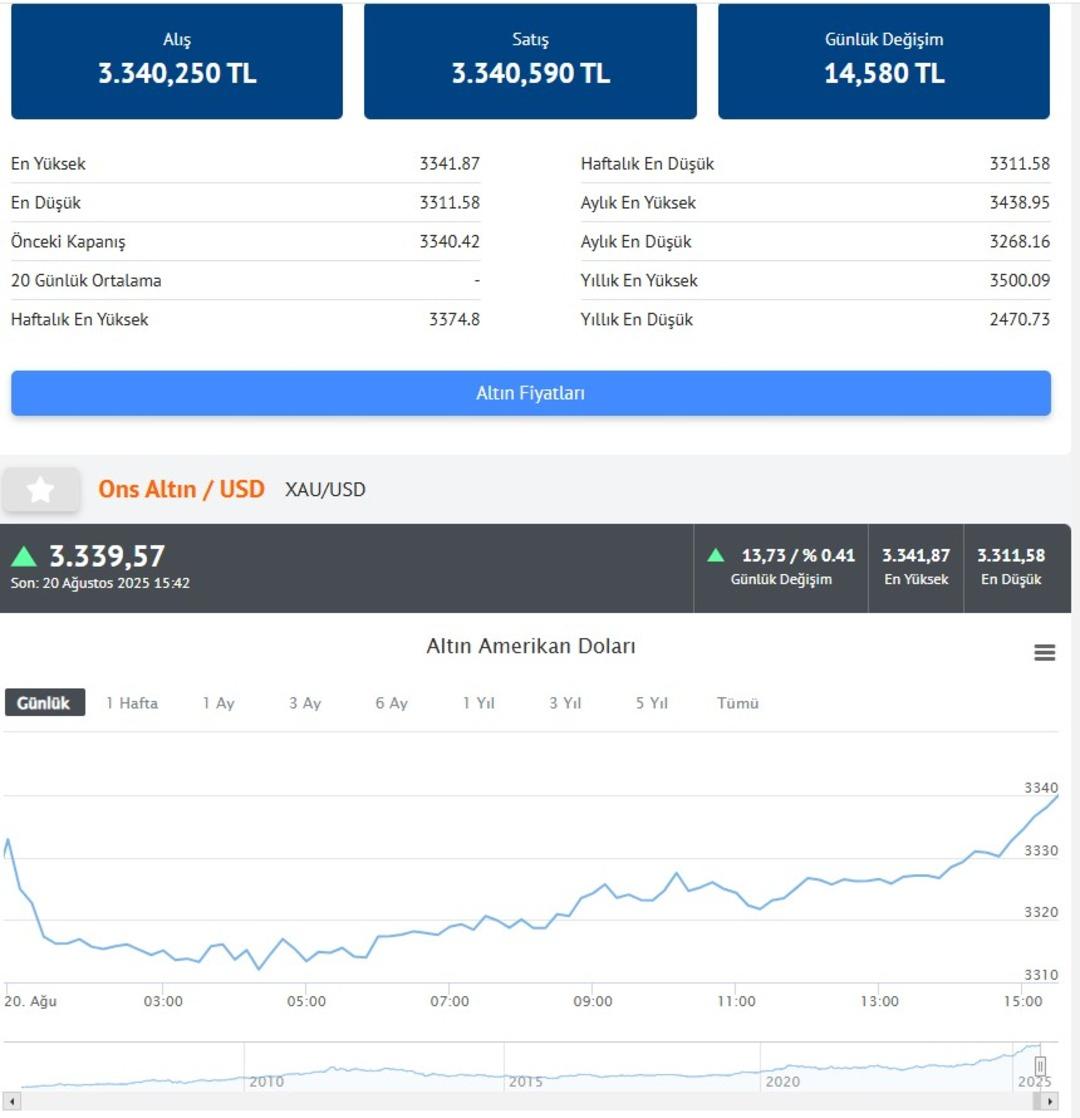The image size is (1080, 1118).
Task: Open the Altın Fiyatları button
Action: click(x=530, y=393)
